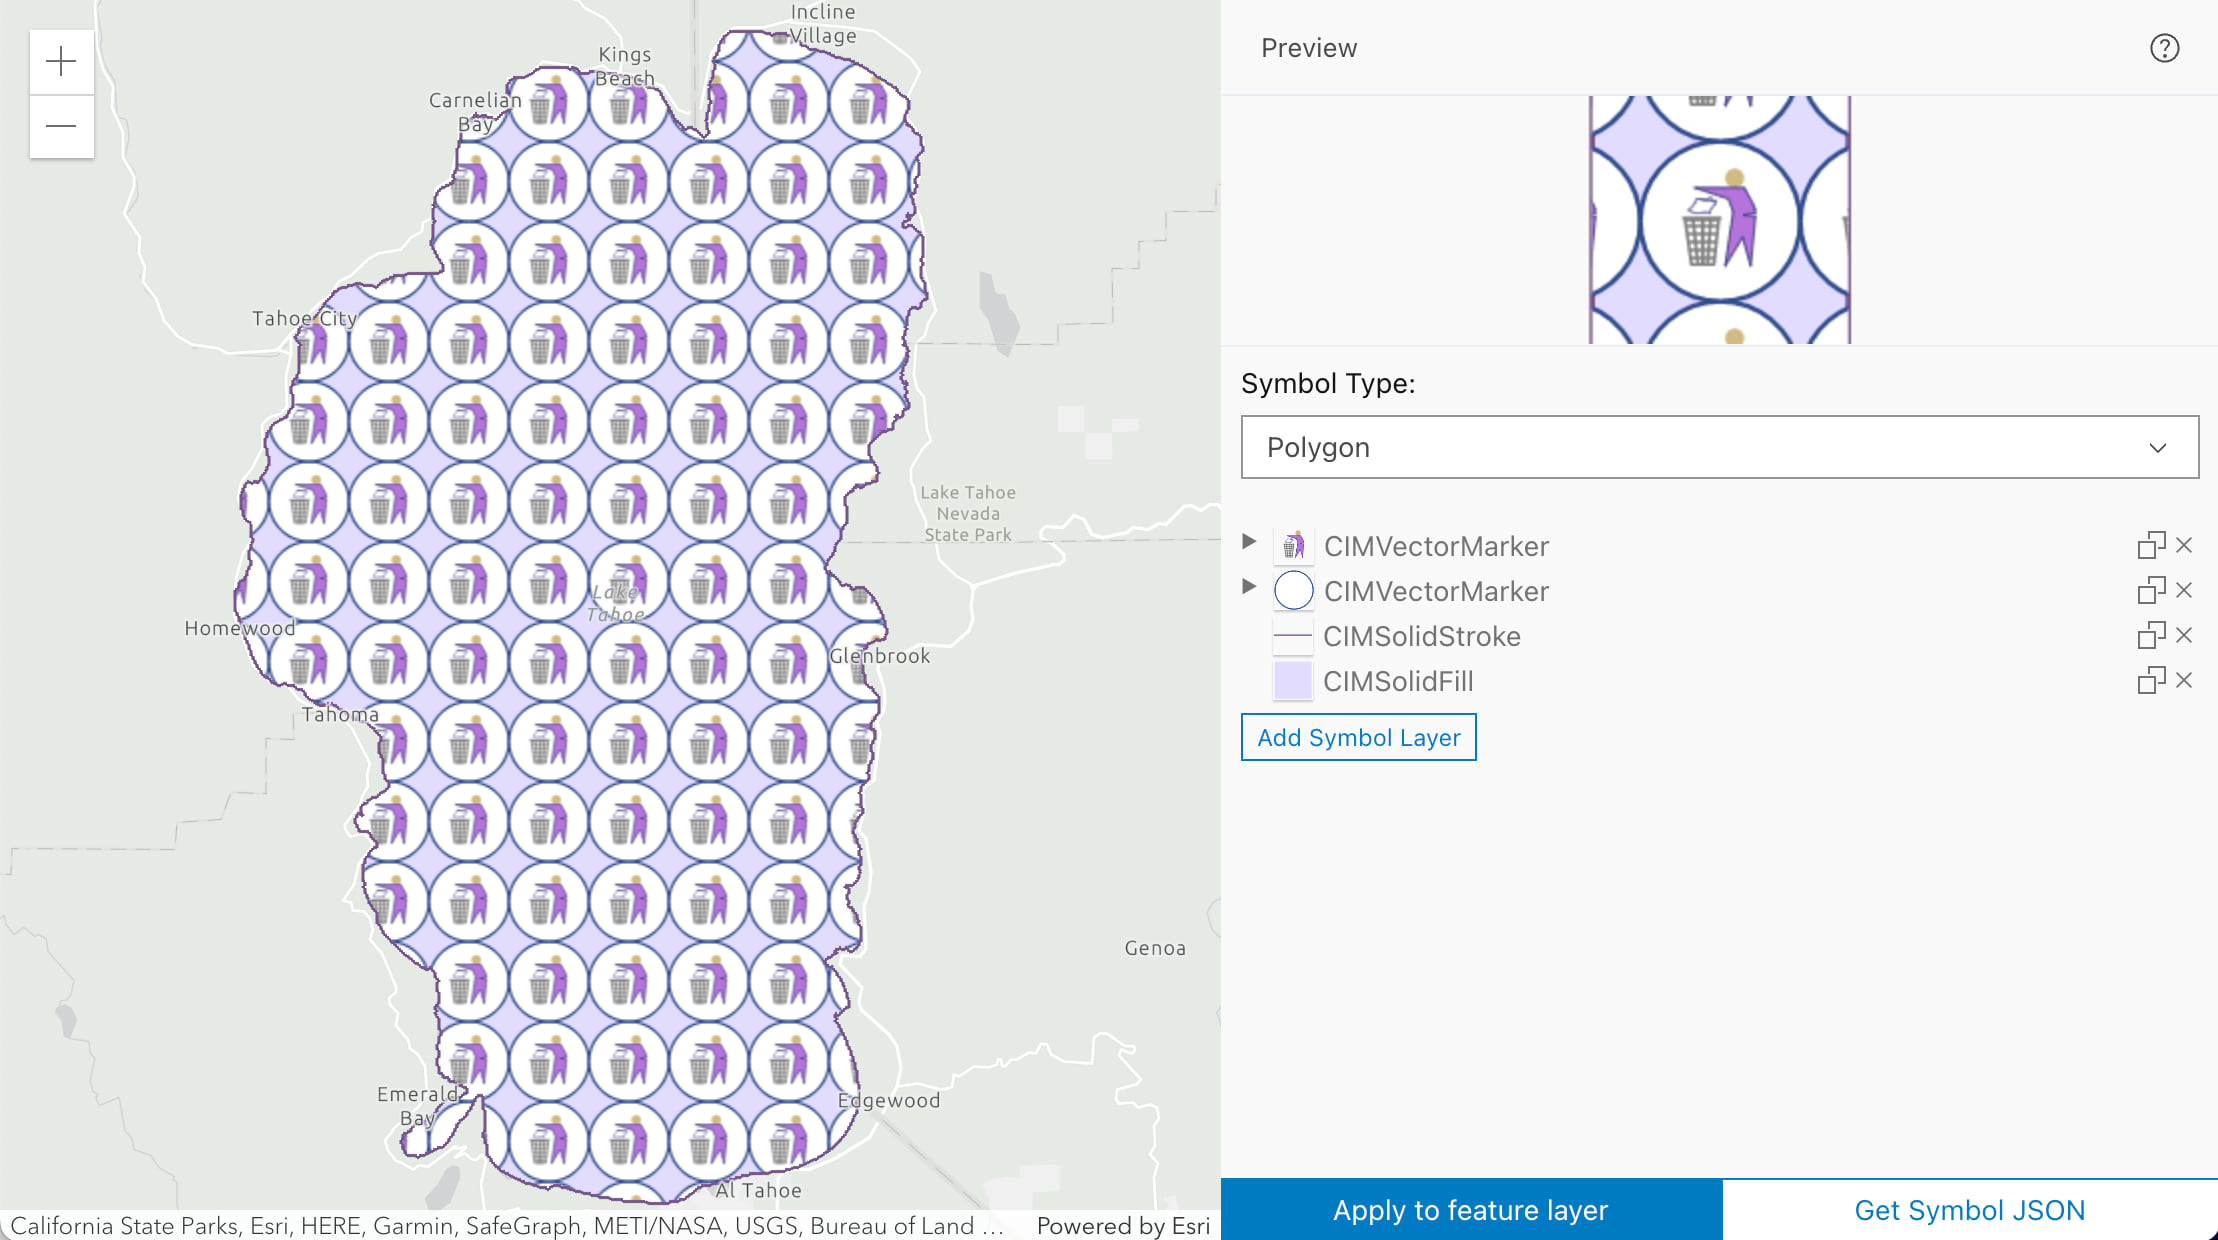
Task: Click Get Symbol JSON
Action: (x=1969, y=1210)
